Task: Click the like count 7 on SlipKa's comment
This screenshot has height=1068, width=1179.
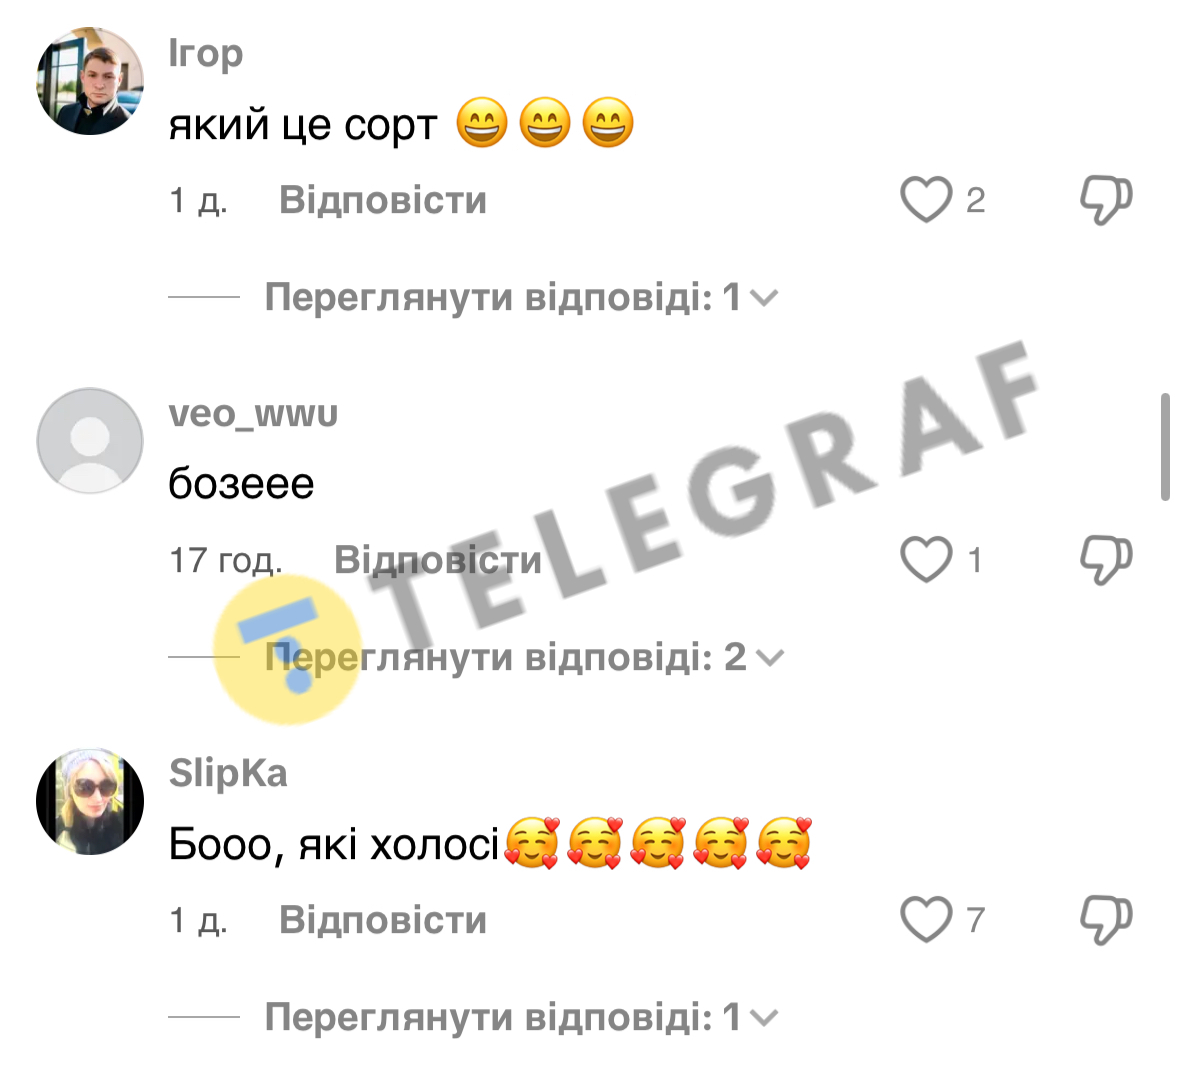Action: click(975, 920)
